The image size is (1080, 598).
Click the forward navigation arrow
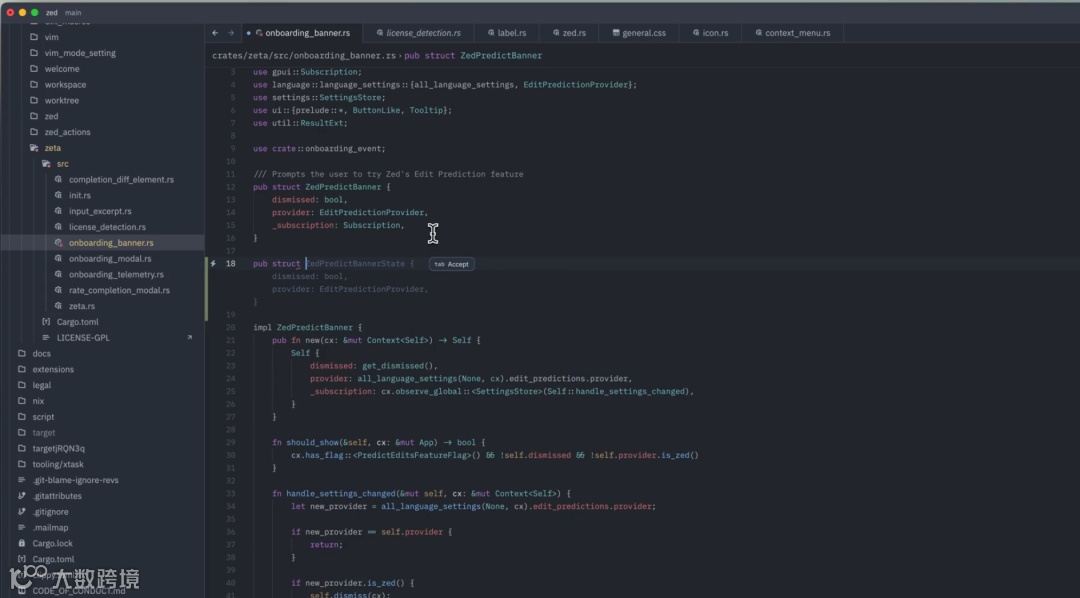point(231,33)
